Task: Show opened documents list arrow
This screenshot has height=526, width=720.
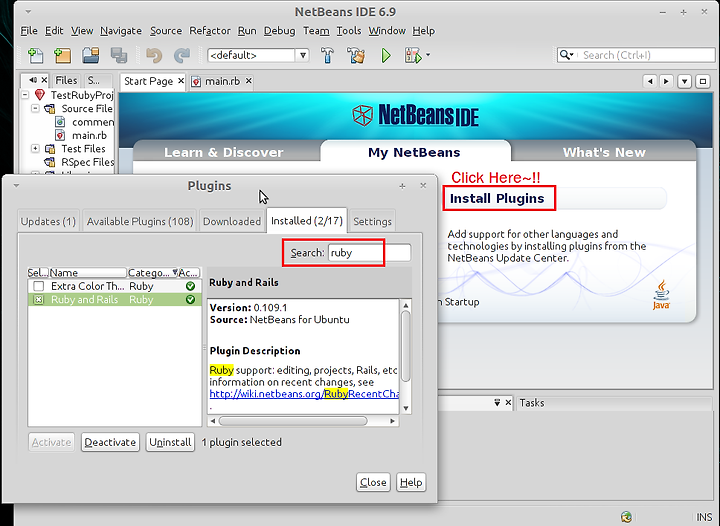Action: coord(684,82)
